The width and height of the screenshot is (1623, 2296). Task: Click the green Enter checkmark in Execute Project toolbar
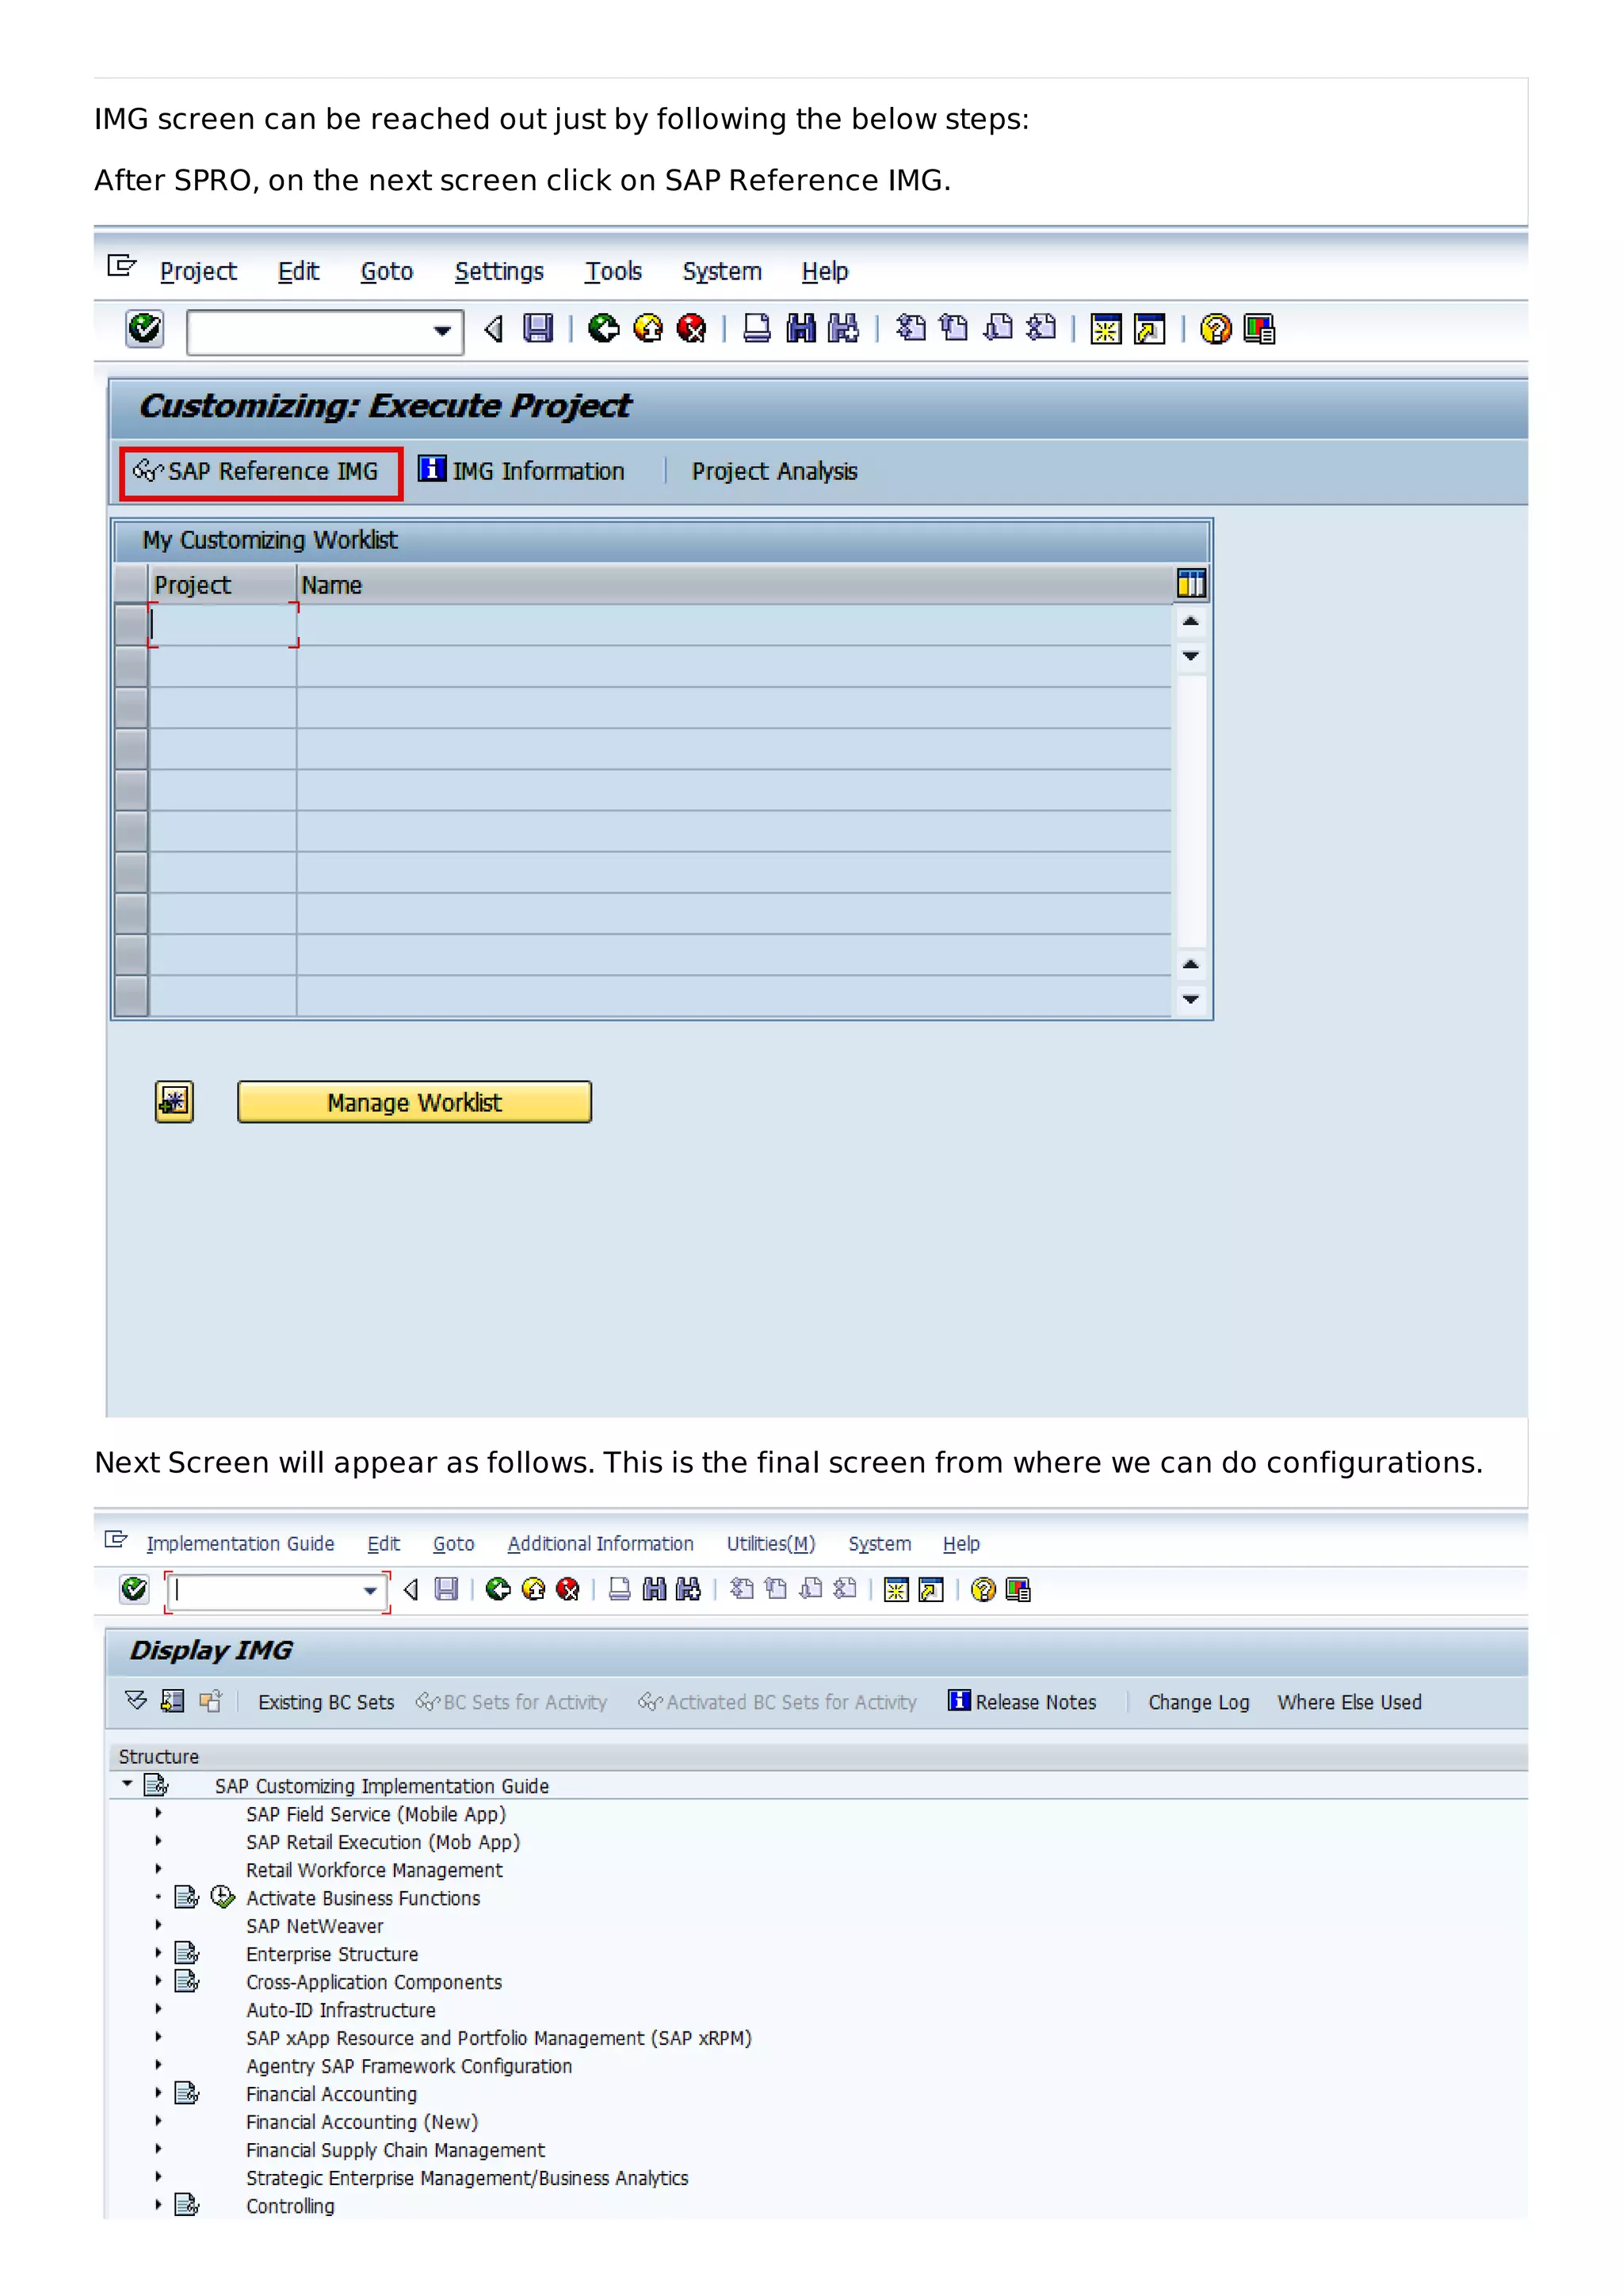tap(145, 328)
